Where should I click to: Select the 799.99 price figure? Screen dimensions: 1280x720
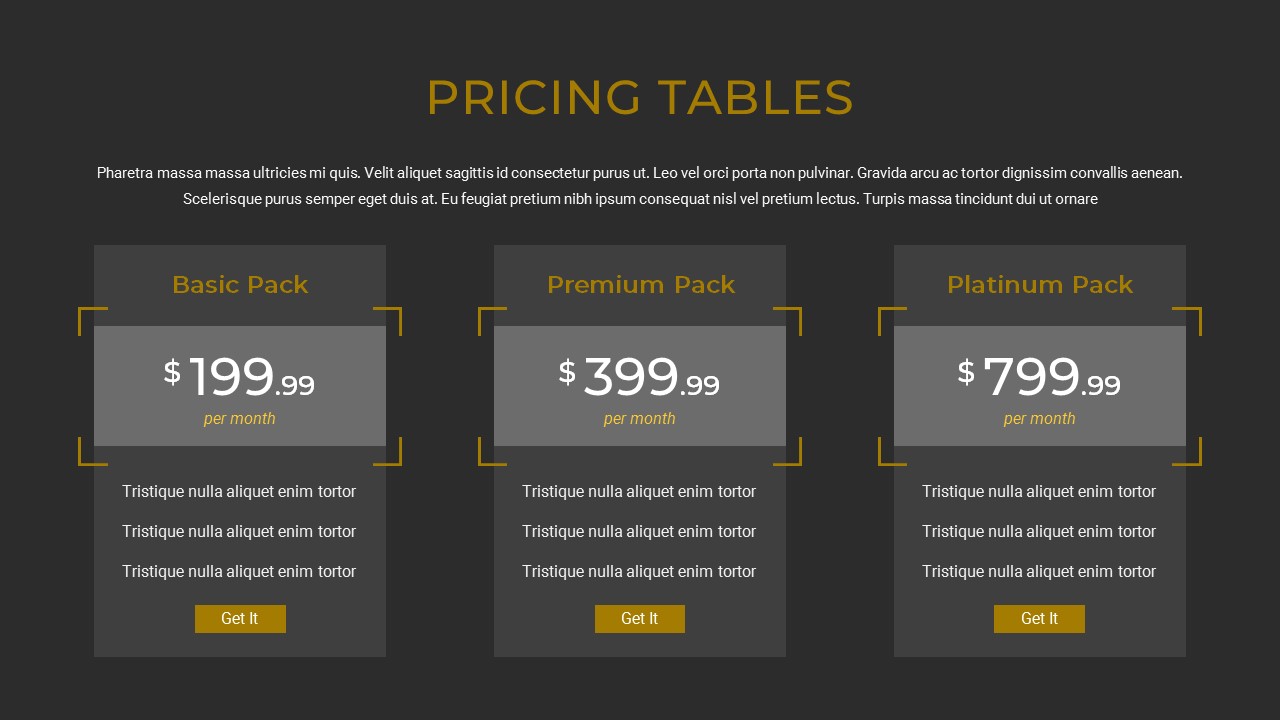(1051, 378)
